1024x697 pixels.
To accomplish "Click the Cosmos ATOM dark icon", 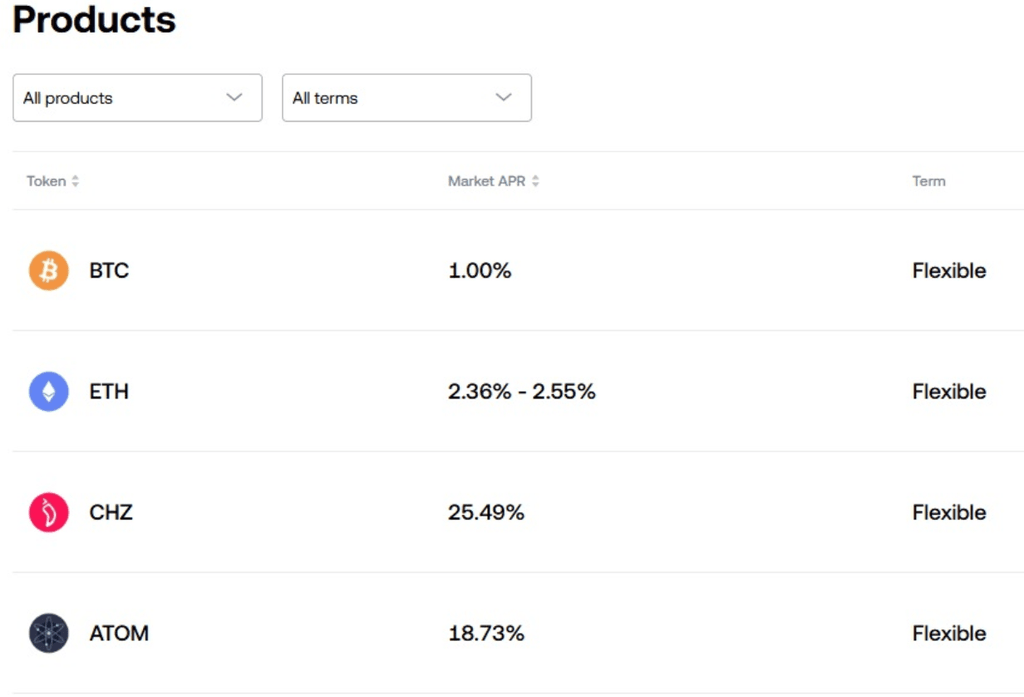I will coord(48,634).
